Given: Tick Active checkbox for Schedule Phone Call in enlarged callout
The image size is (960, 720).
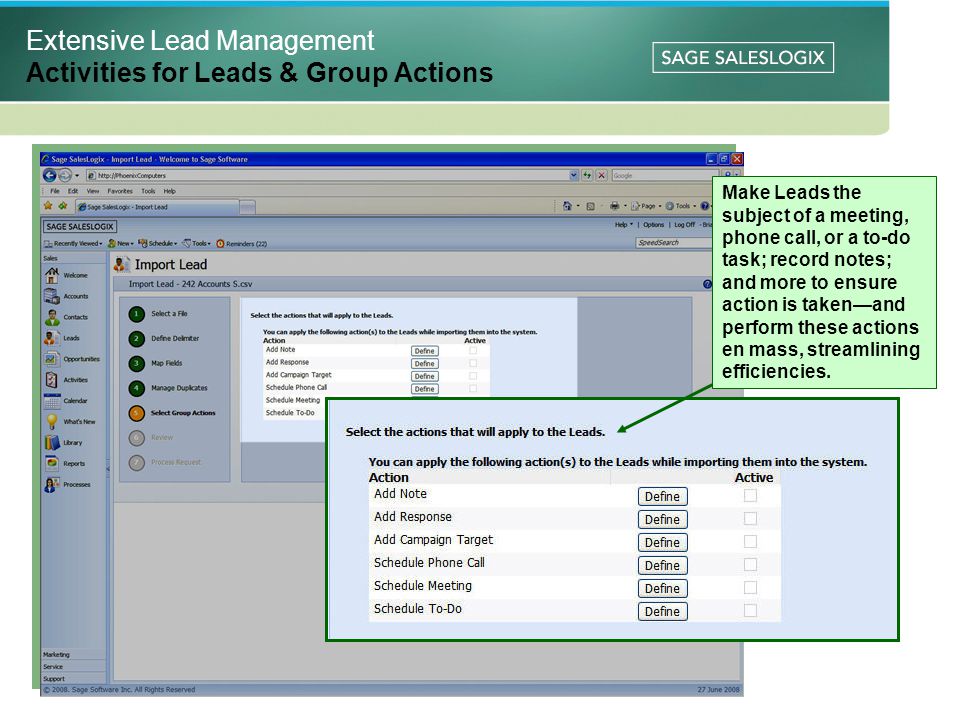Looking at the screenshot, I should click(750, 564).
